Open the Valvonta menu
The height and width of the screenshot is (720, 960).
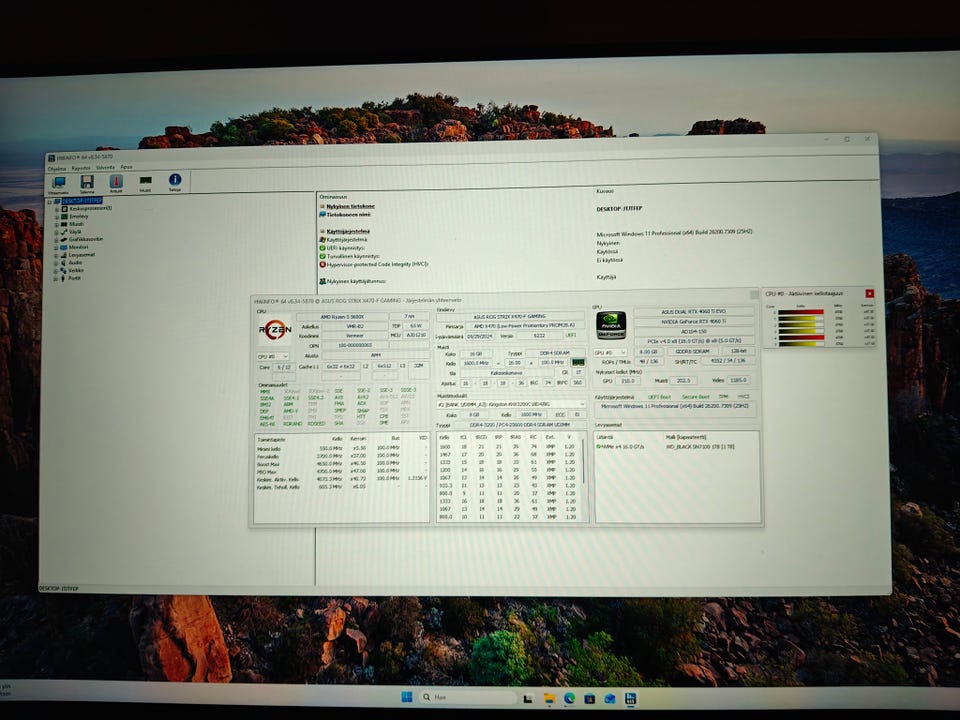click(105, 167)
